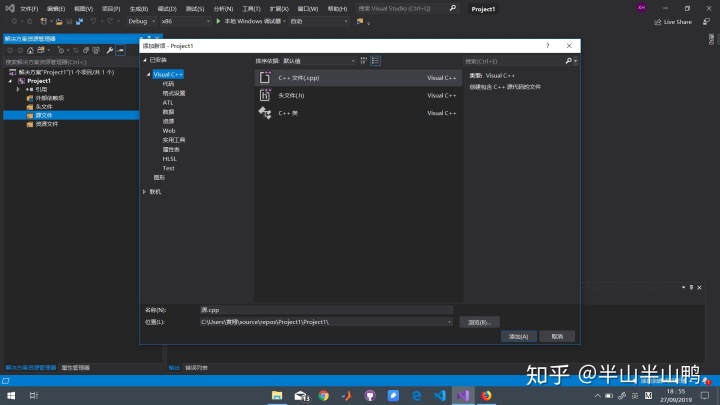Screen dimensions: 720x405
Task: Open the 视图(V) menu
Action: (84, 9)
